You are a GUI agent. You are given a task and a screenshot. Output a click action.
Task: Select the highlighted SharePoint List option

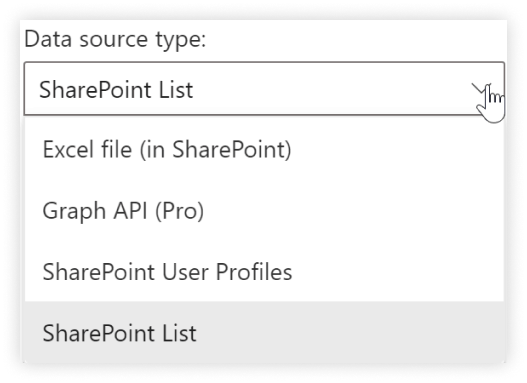tap(264, 332)
